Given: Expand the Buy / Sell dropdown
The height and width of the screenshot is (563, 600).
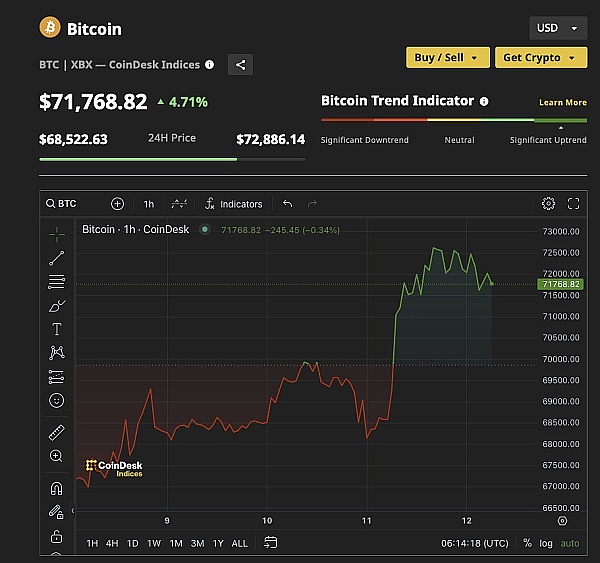Looking at the screenshot, I should point(448,57).
